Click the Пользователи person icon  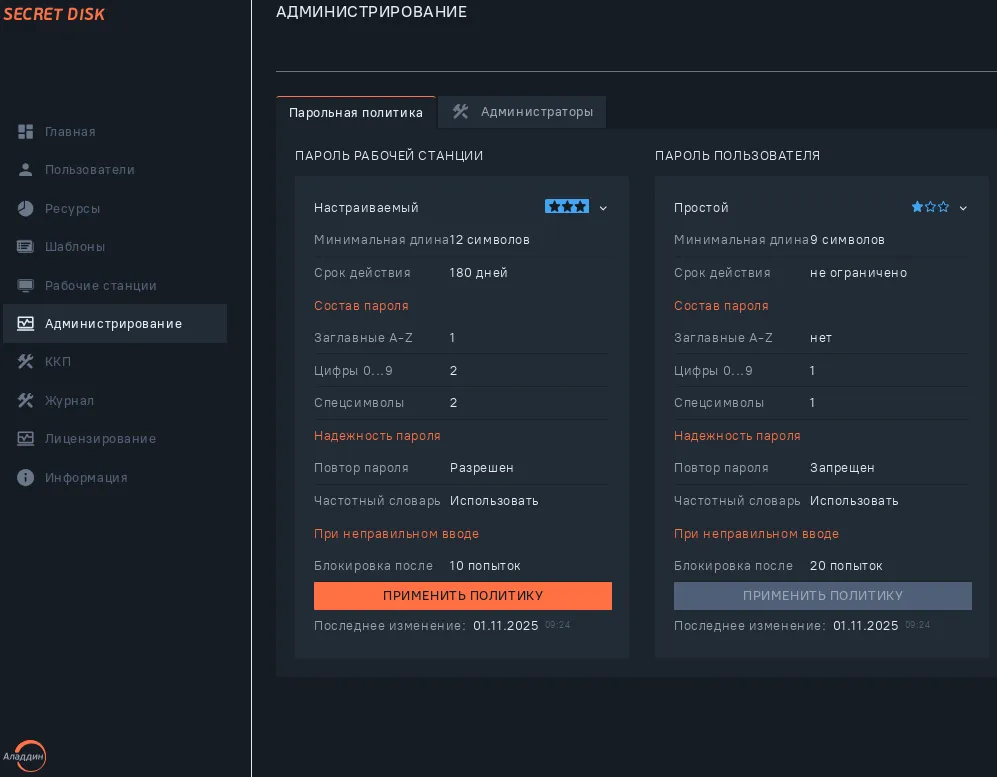coord(25,170)
